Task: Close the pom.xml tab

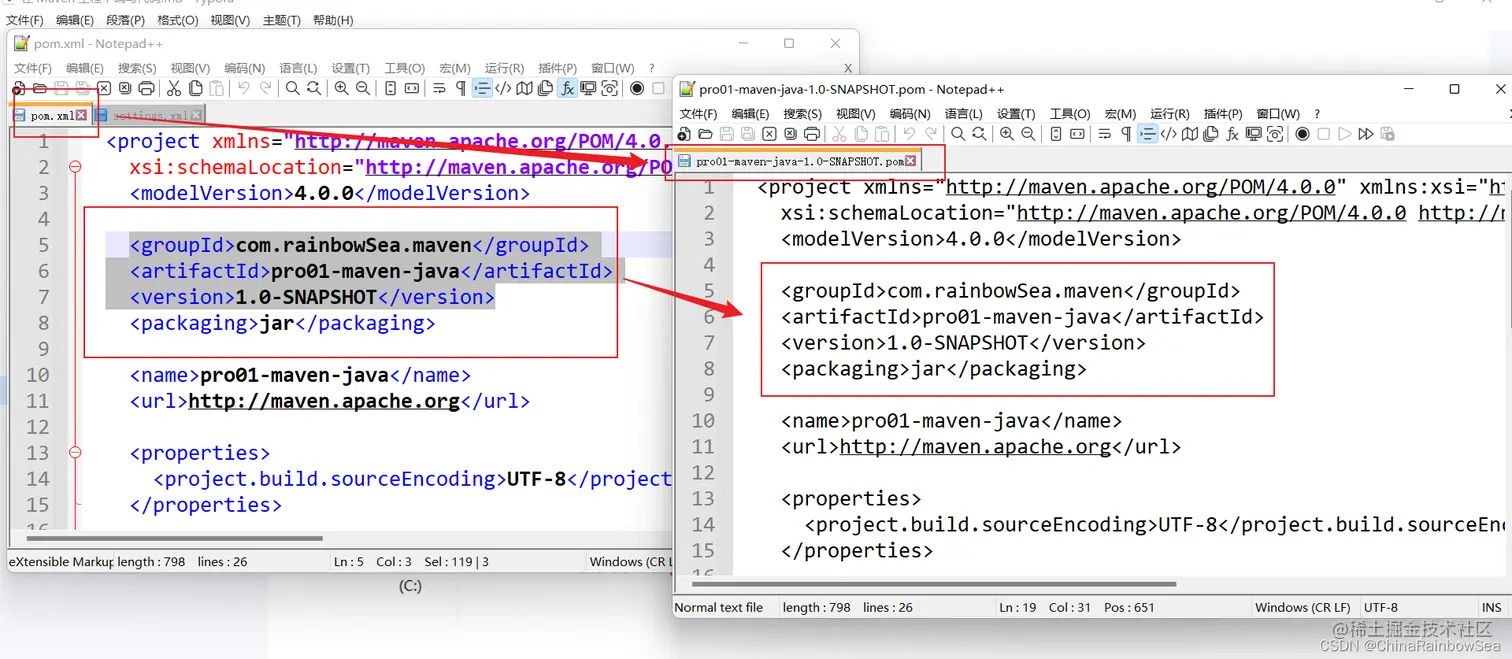Action: point(82,116)
